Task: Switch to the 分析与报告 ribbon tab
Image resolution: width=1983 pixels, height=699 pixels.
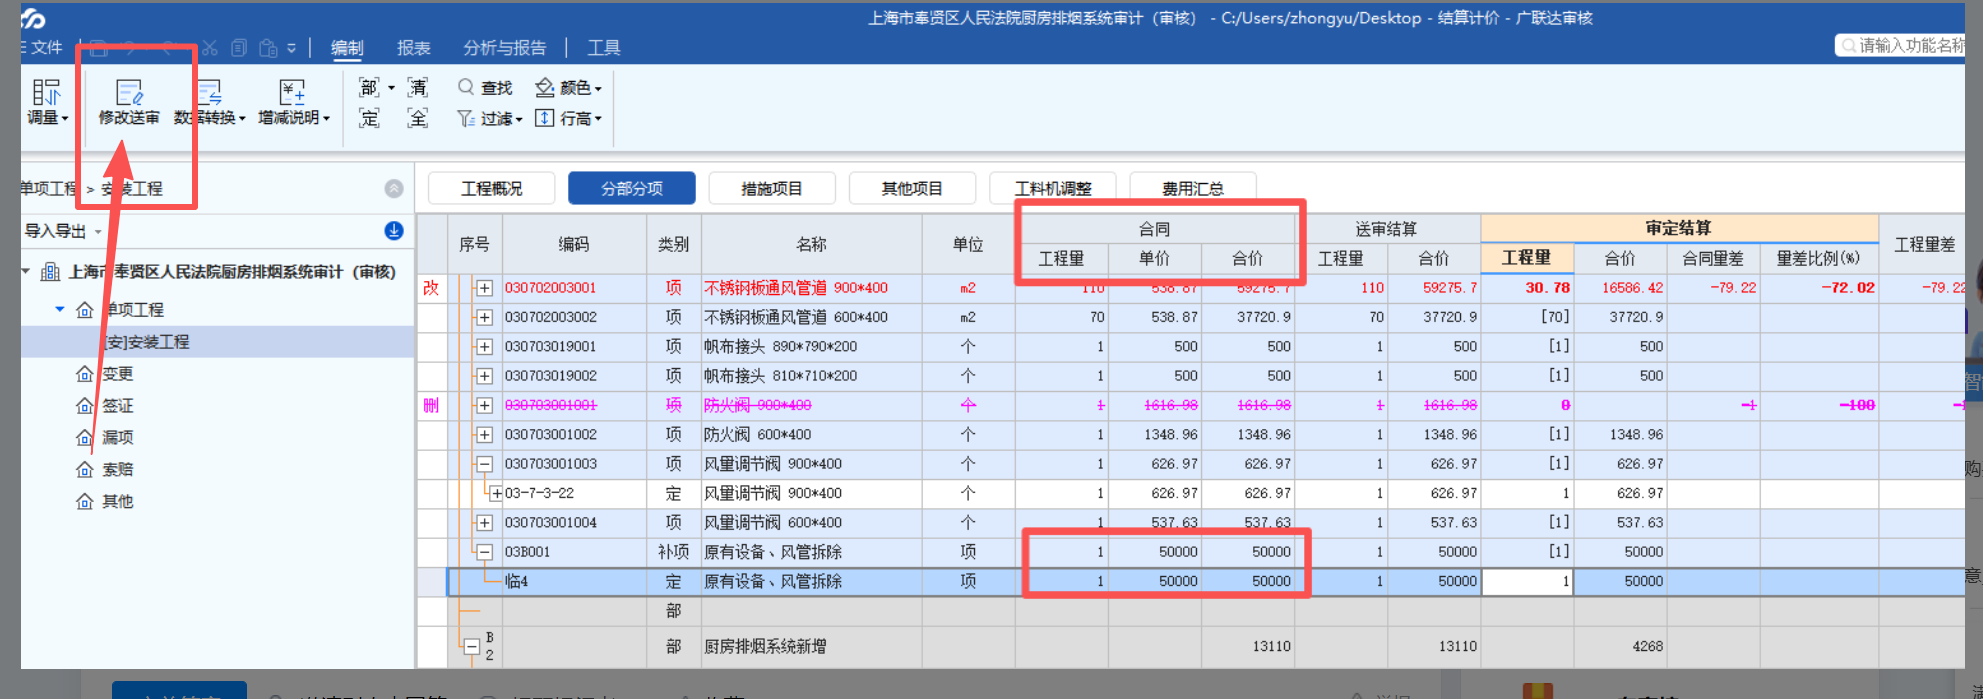Action: tap(505, 47)
